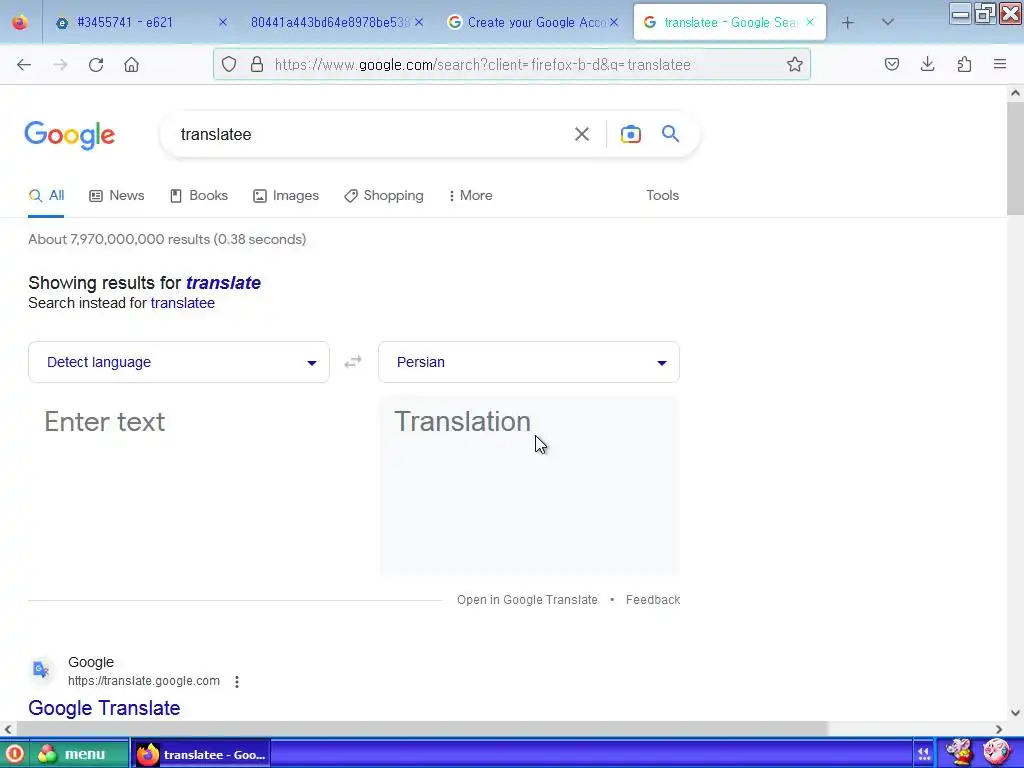Swap the translation languages

click(353, 362)
